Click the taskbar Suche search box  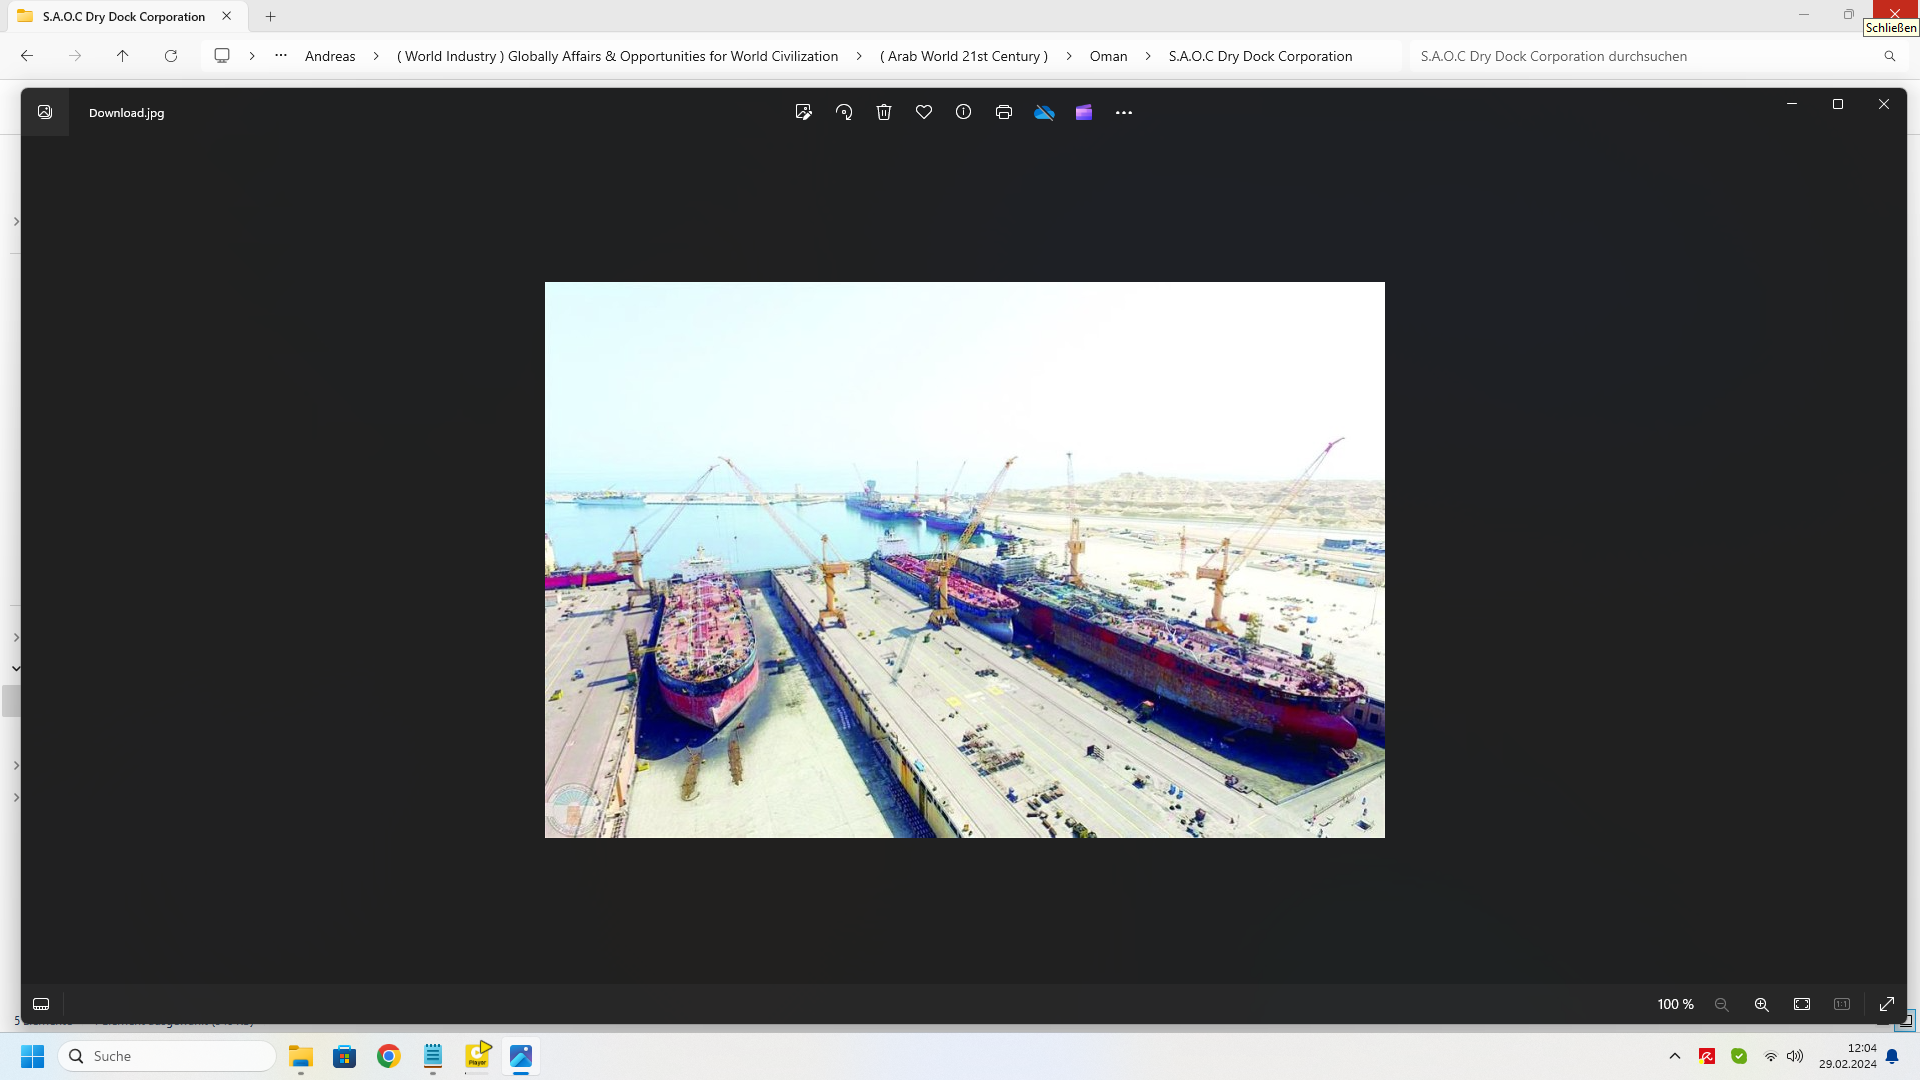pos(167,1056)
